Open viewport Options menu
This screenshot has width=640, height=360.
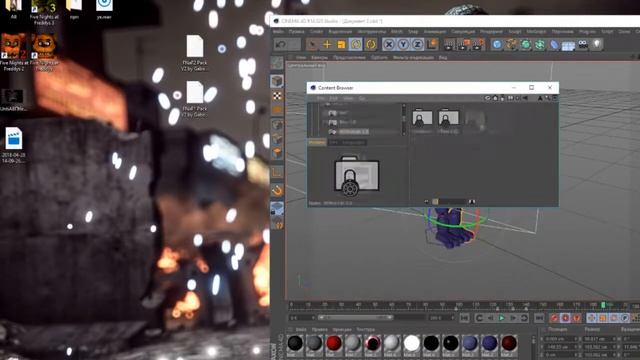(x=379, y=58)
